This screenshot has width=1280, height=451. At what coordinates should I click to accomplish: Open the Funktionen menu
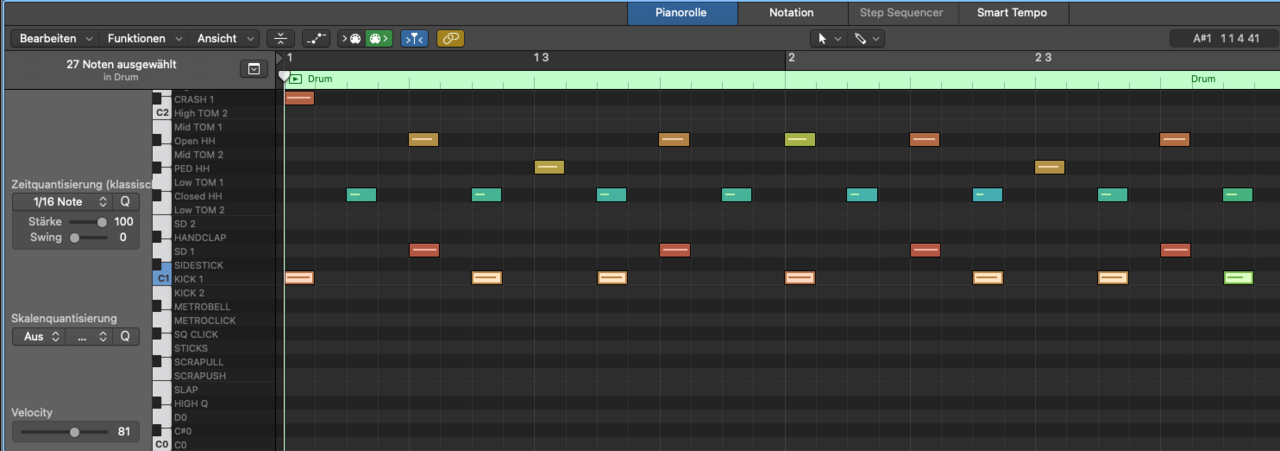144,39
